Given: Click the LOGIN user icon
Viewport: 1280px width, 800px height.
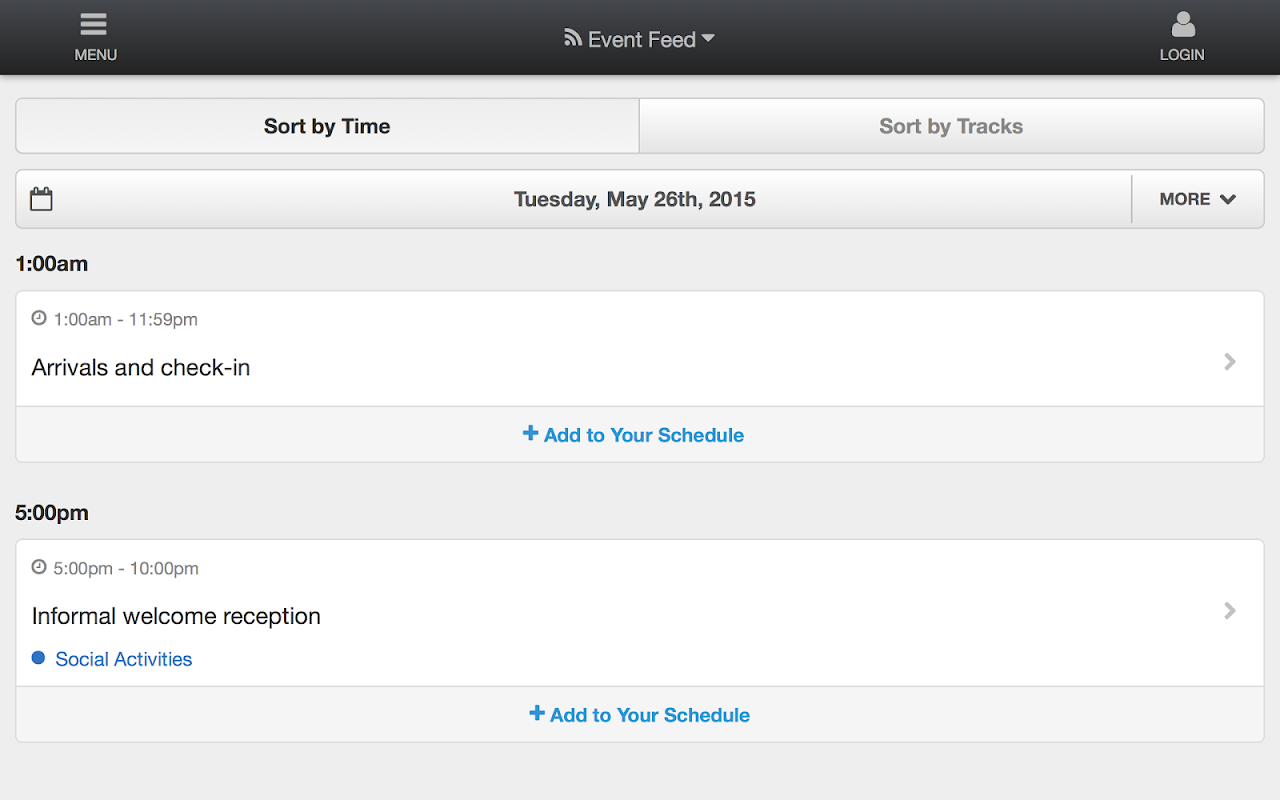Looking at the screenshot, I should [x=1183, y=25].
